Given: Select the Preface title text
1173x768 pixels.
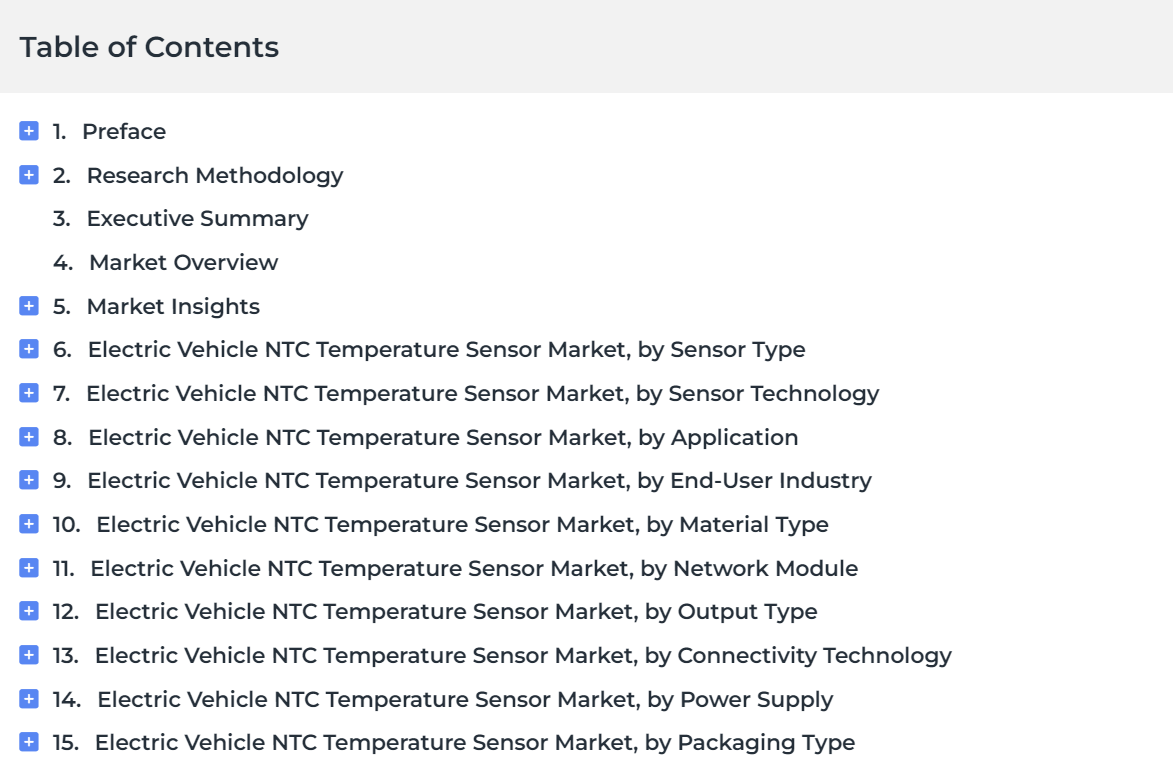Looking at the screenshot, I should point(124,132).
